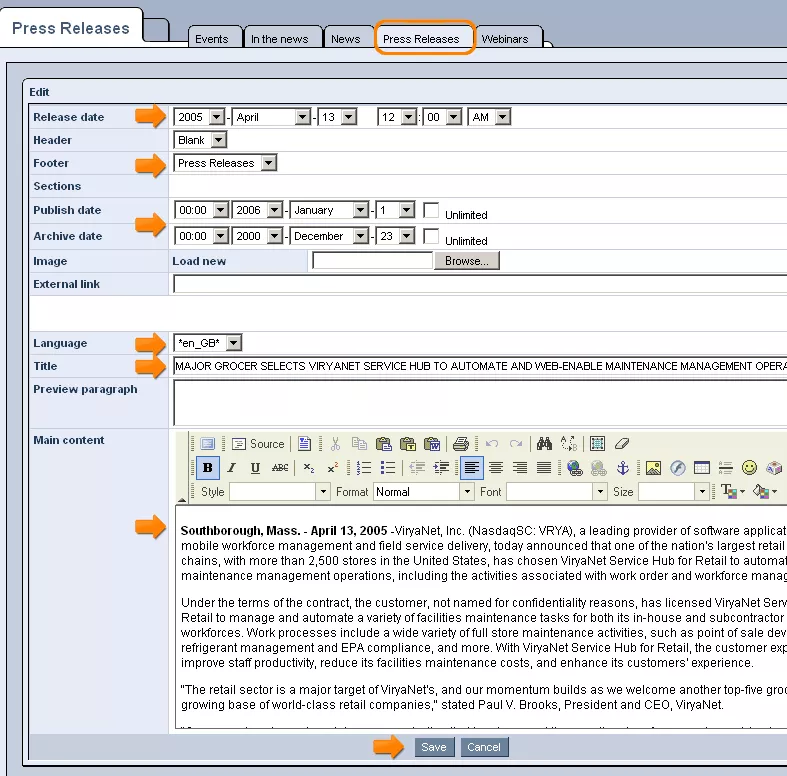787x776 pixels.
Task: Toggle Subscript formatting button
Action: [309, 468]
